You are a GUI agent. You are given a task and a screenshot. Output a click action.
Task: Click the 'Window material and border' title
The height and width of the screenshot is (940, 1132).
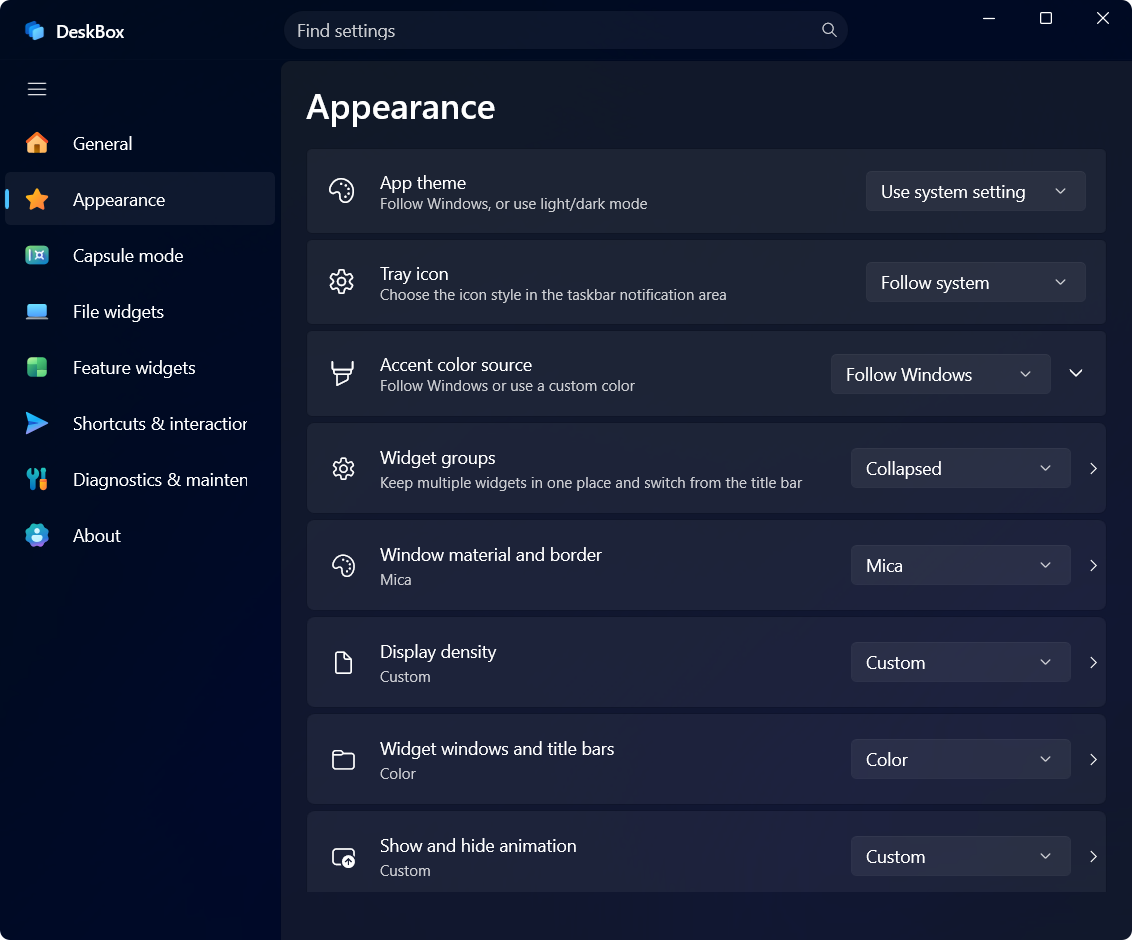tap(490, 554)
